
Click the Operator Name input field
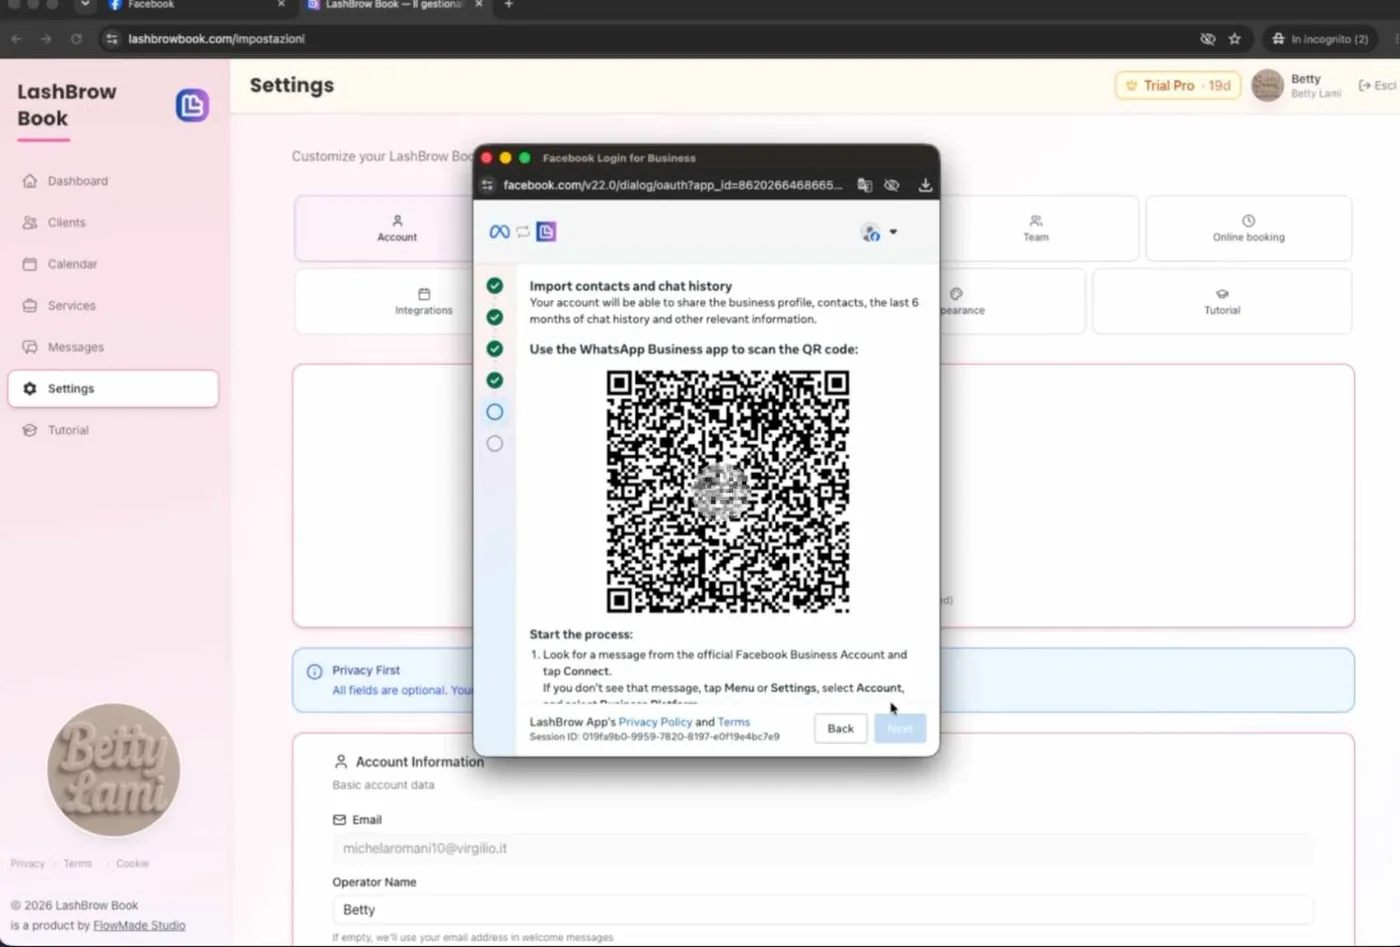823,910
